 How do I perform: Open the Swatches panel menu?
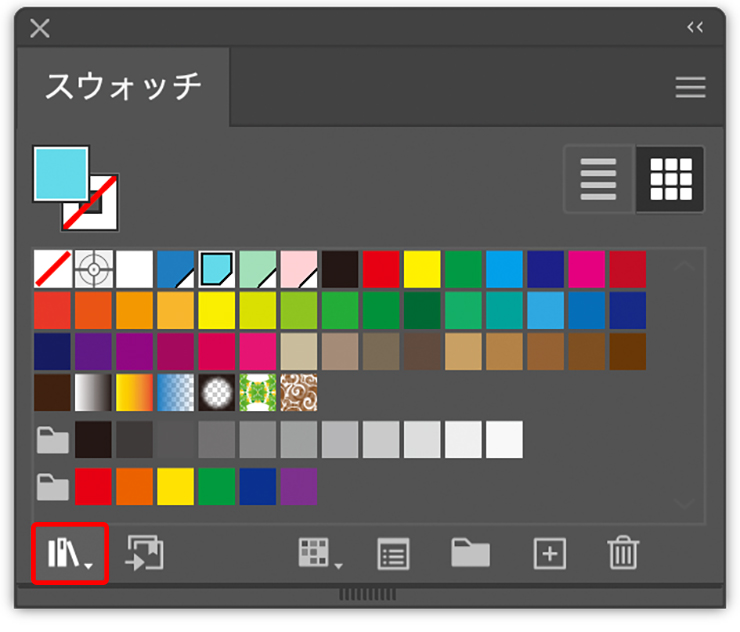coord(690,88)
